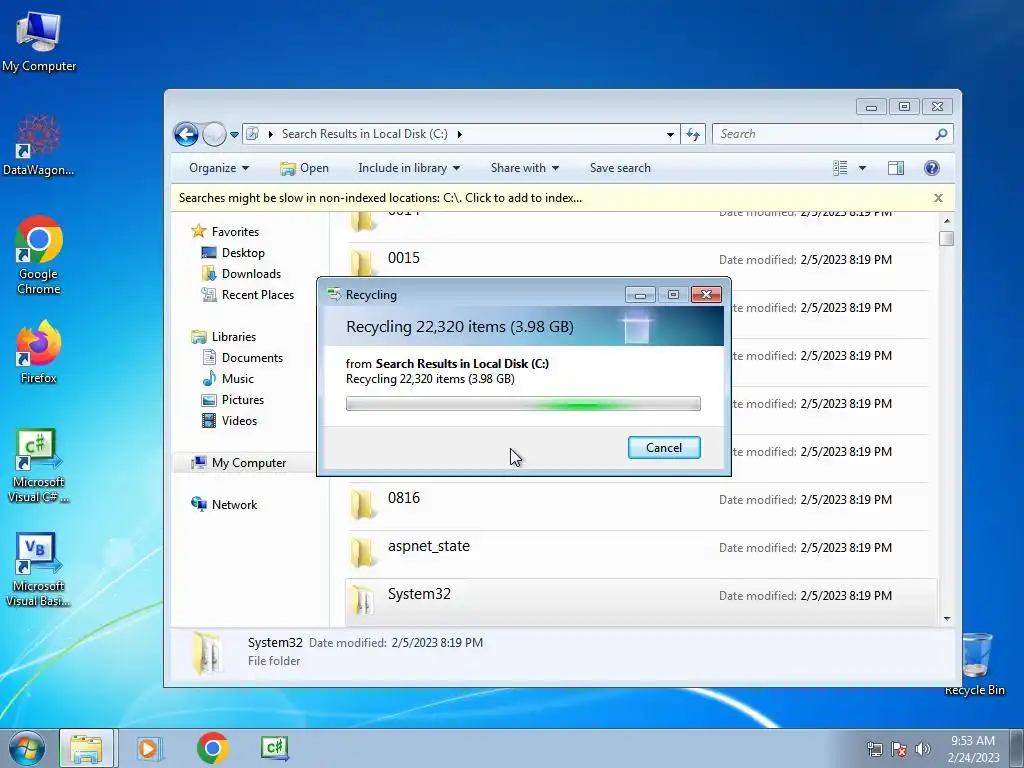Click the Explorer Back arrow button

click(186, 135)
